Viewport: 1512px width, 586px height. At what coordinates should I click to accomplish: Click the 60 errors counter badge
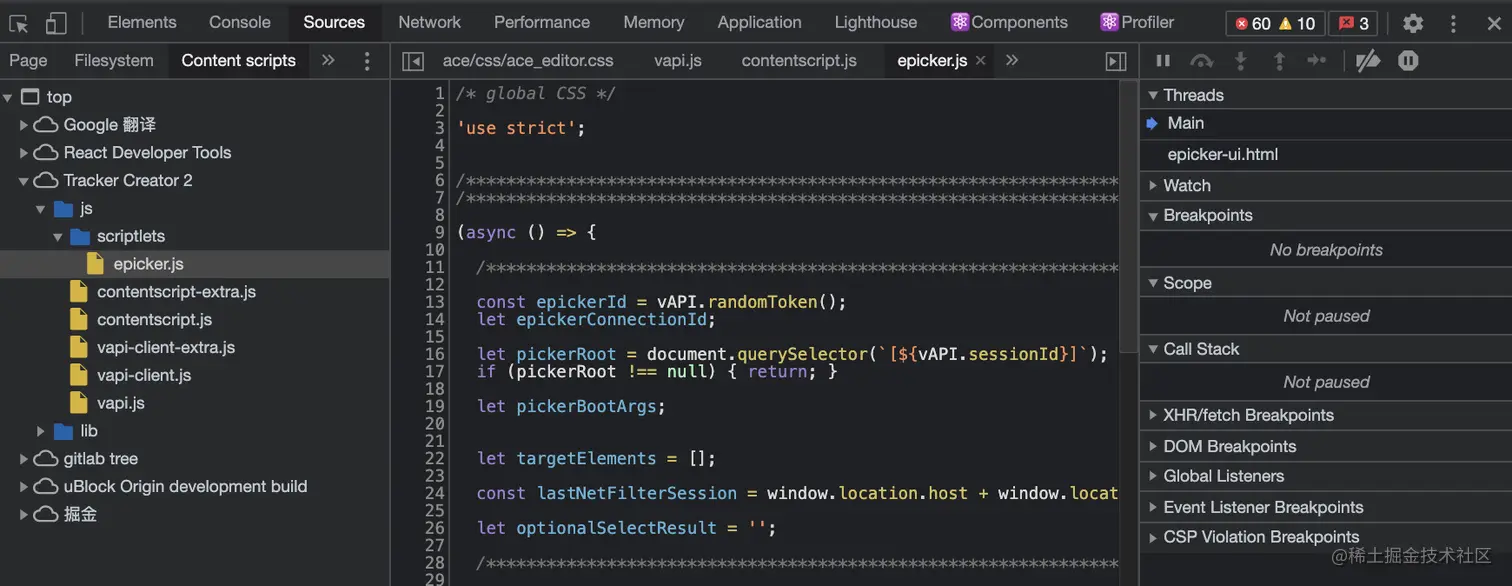1252,23
